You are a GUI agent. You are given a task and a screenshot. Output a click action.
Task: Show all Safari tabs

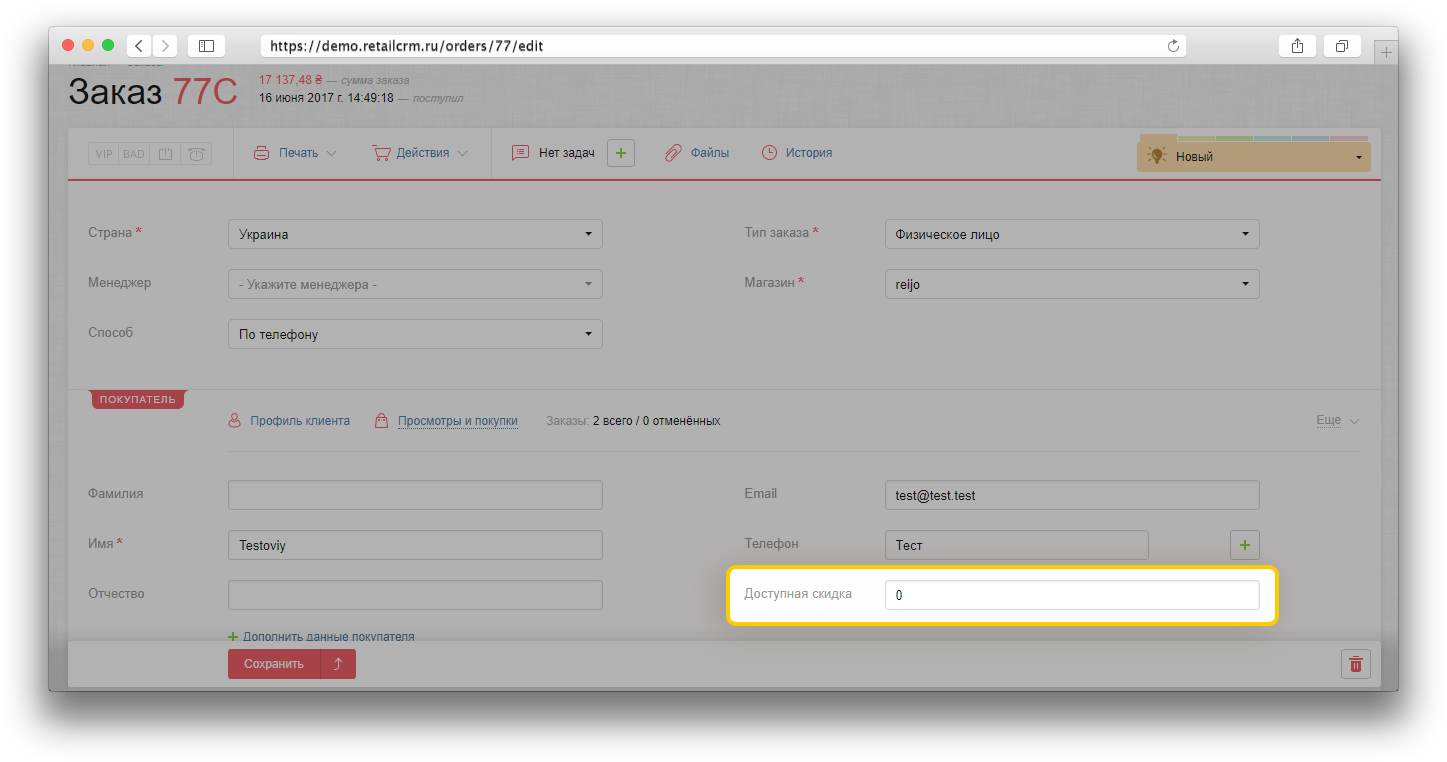tap(1342, 46)
